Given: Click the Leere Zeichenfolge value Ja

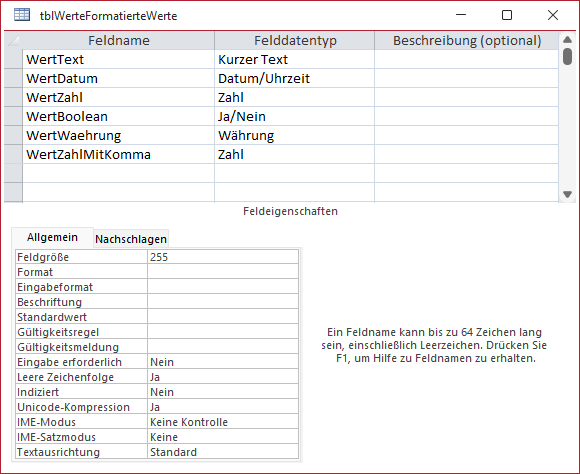Looking at the screenshot, I should coord(223,377).
